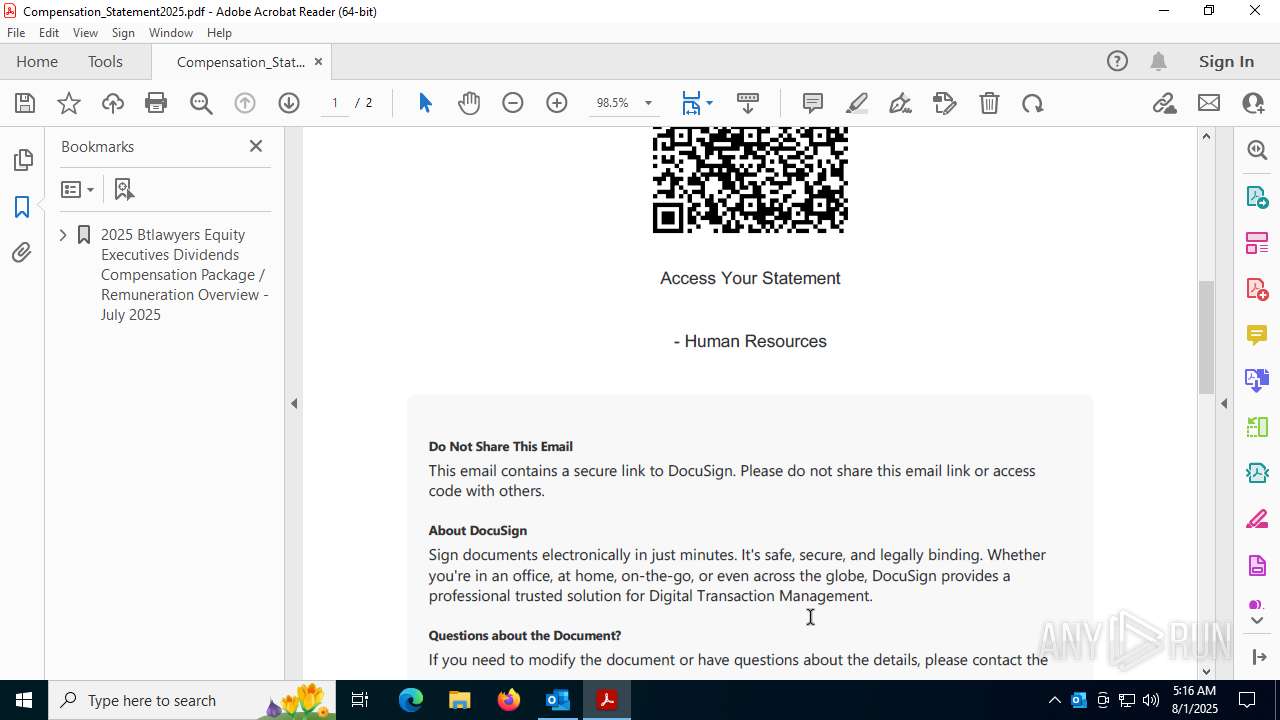Open the View menu

tap(85, 33)
